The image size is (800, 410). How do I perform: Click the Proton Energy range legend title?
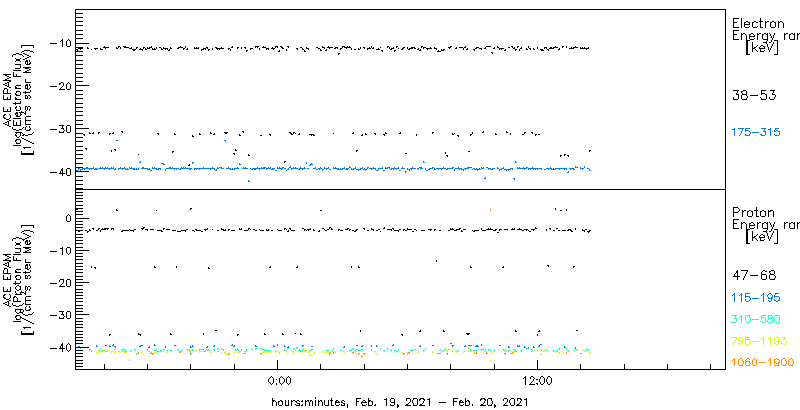pyautogui.click(x=765, y=225)
